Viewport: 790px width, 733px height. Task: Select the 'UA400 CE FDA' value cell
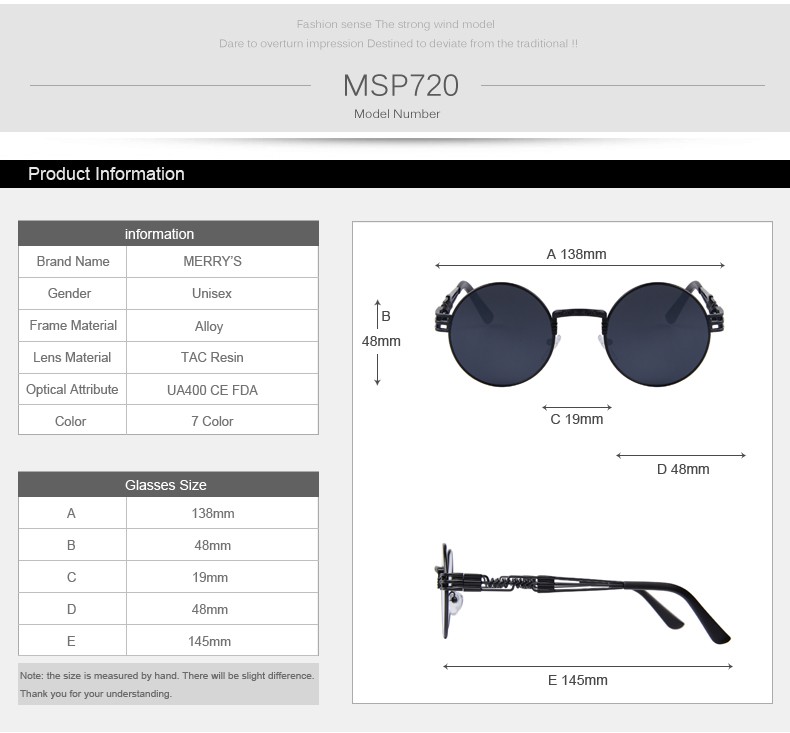[x=222, y=389]
